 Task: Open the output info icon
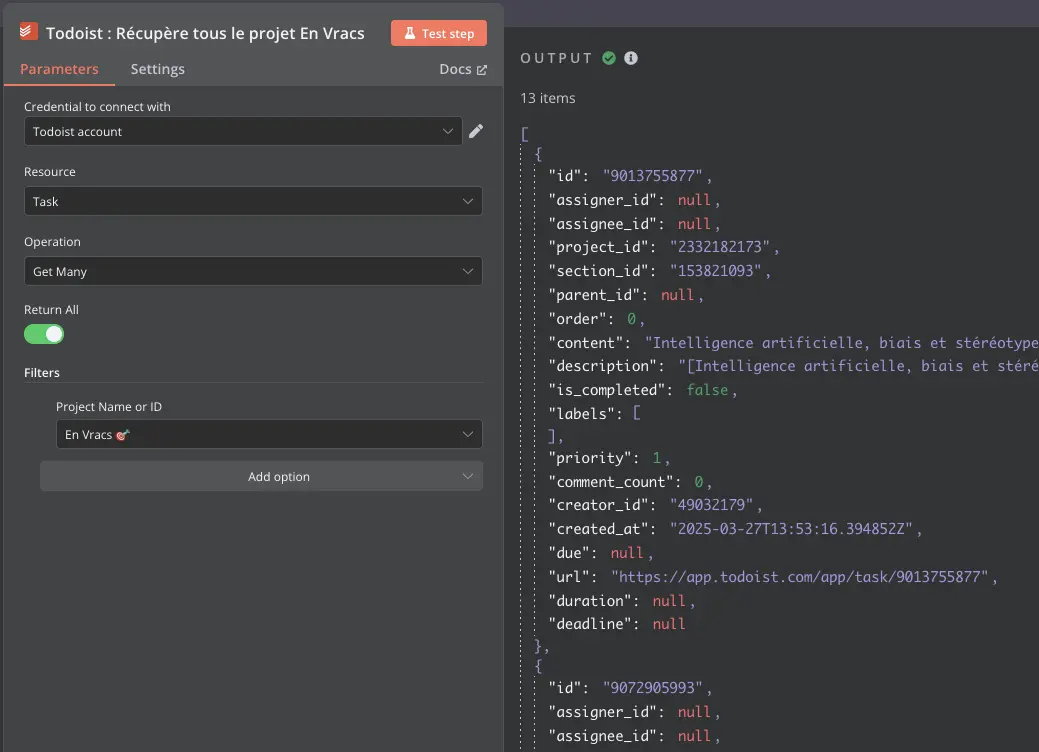[631, 58]
